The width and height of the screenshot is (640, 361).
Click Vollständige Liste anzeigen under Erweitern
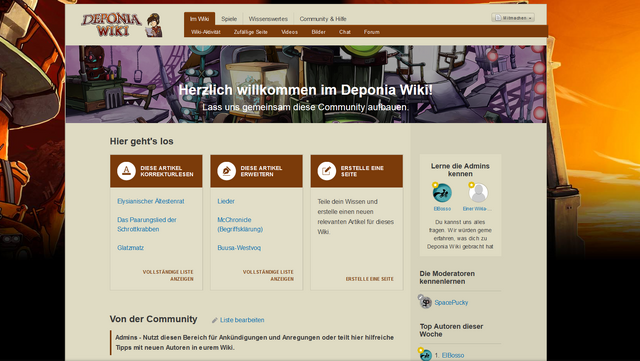click(268, 275)
